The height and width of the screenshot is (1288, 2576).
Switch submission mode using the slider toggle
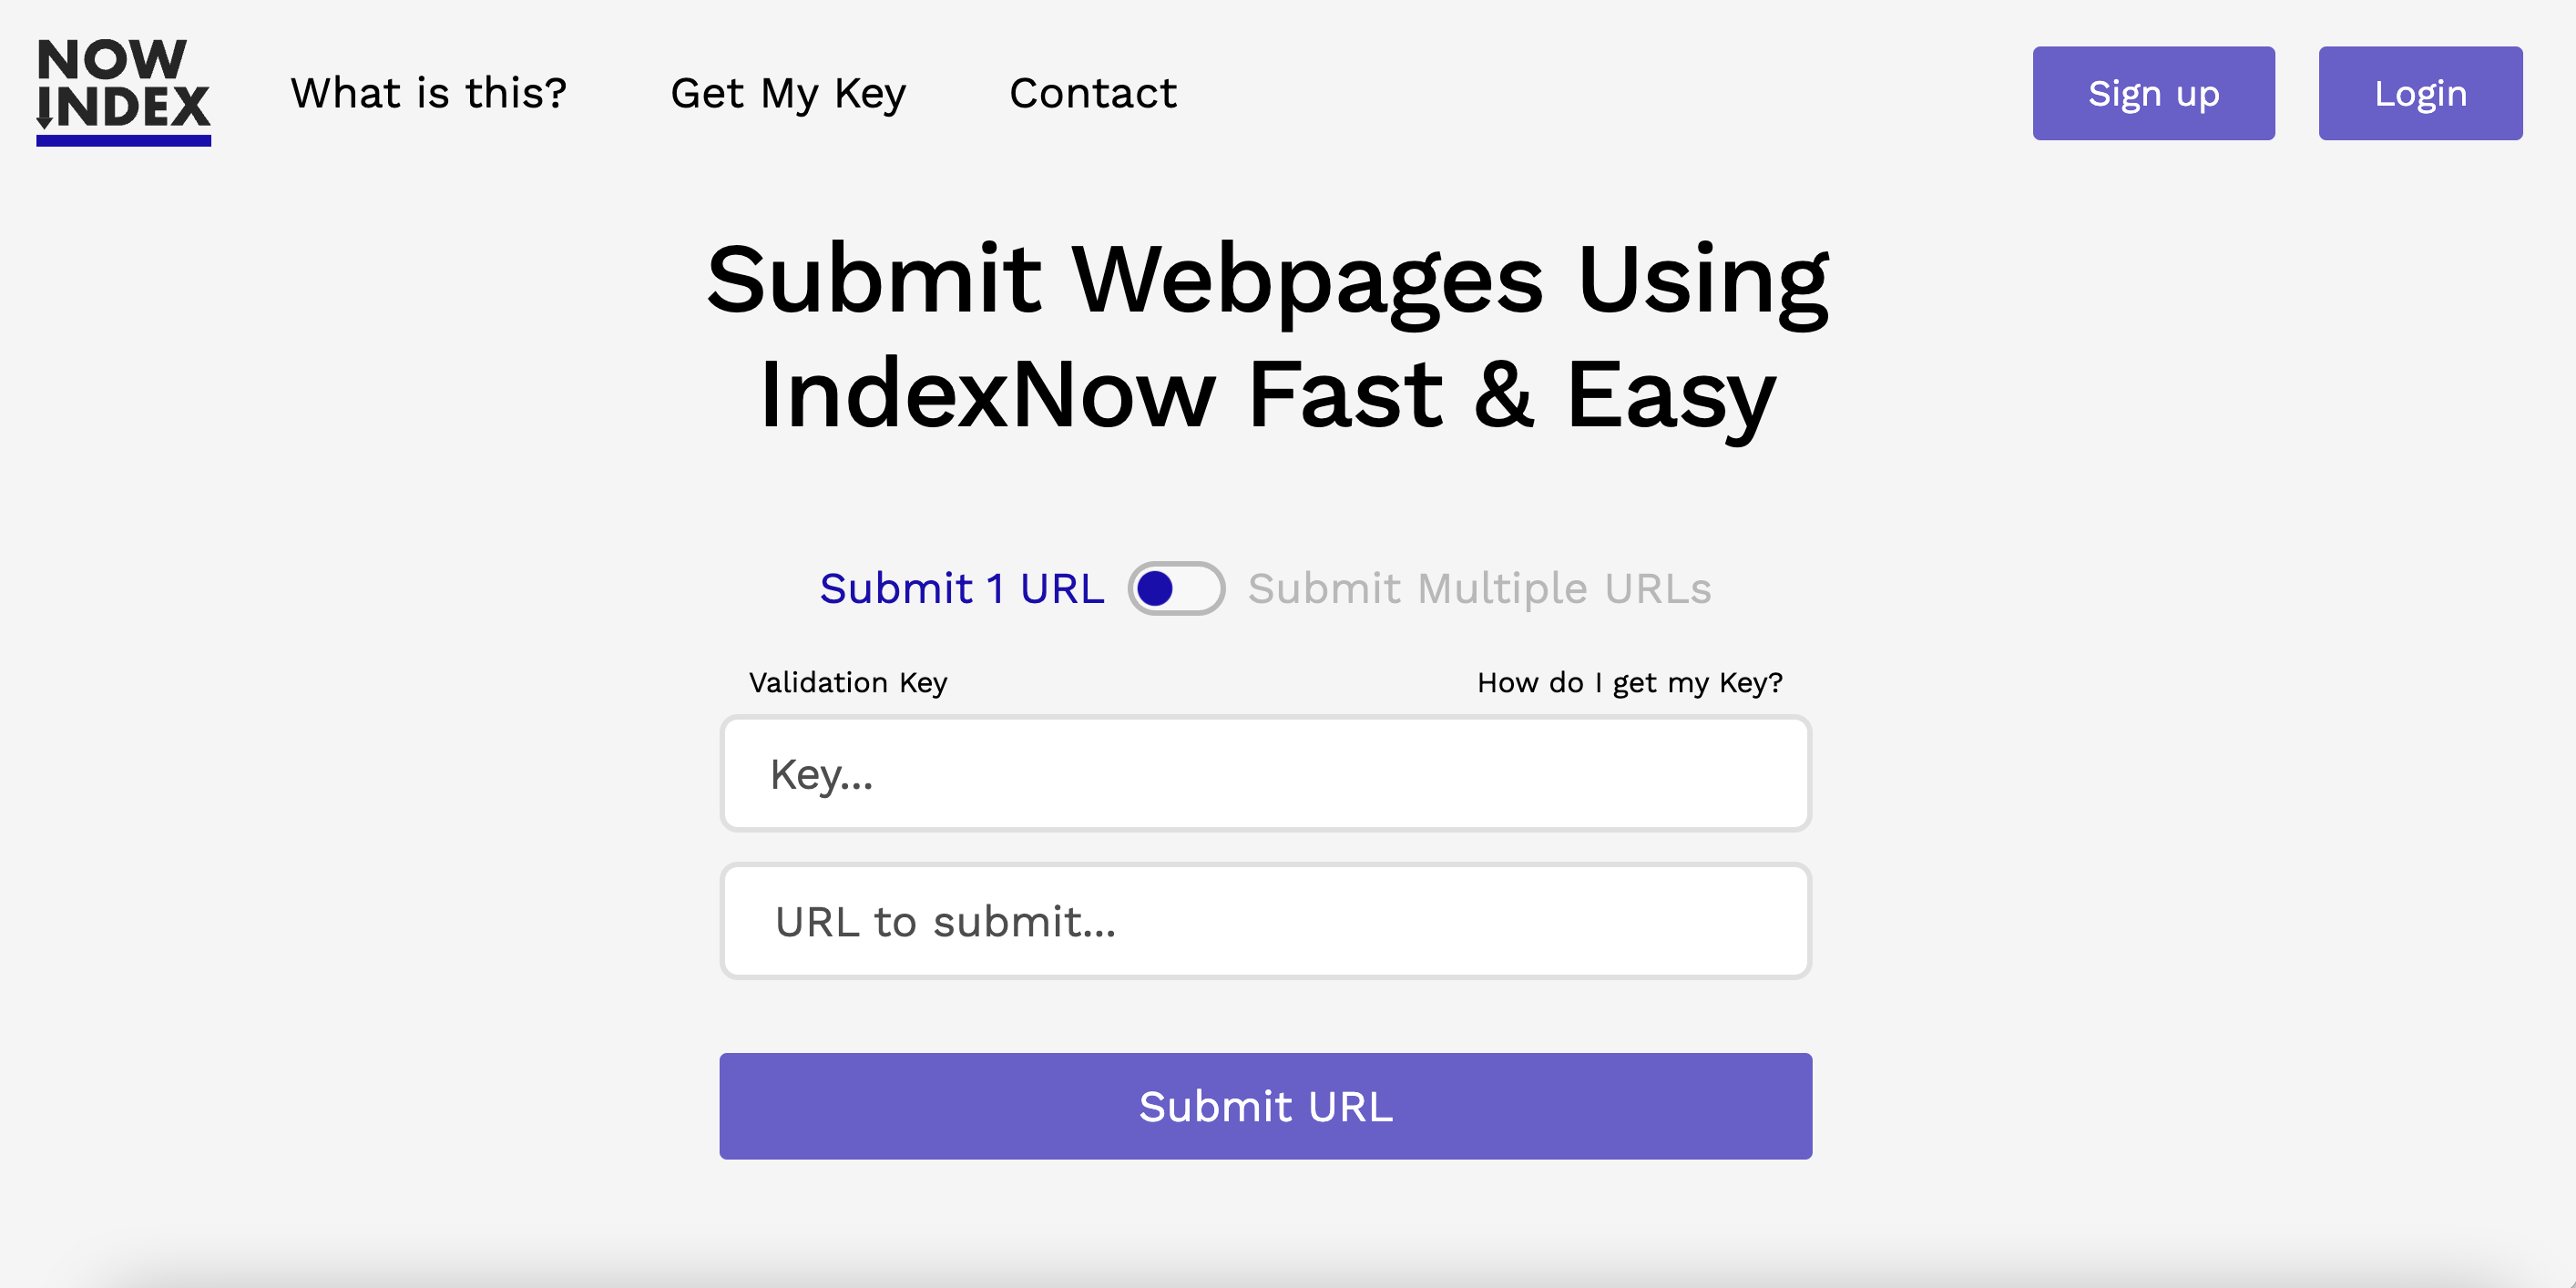click(x=1176, y=589)
